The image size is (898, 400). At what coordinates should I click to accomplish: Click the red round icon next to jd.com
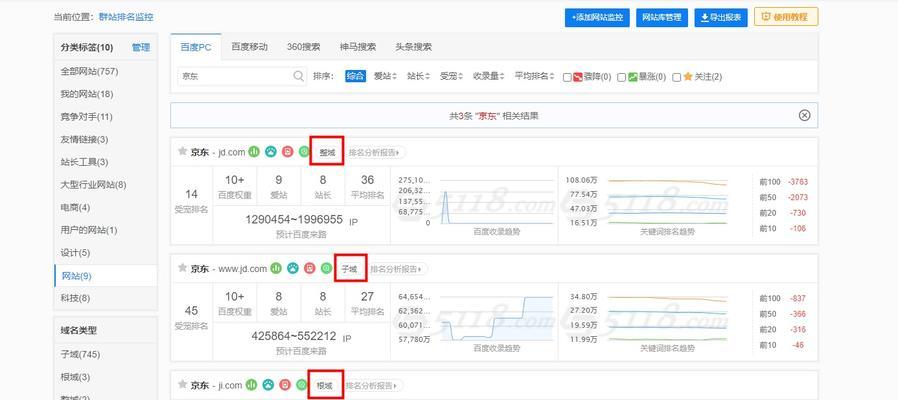coord(287,152)
